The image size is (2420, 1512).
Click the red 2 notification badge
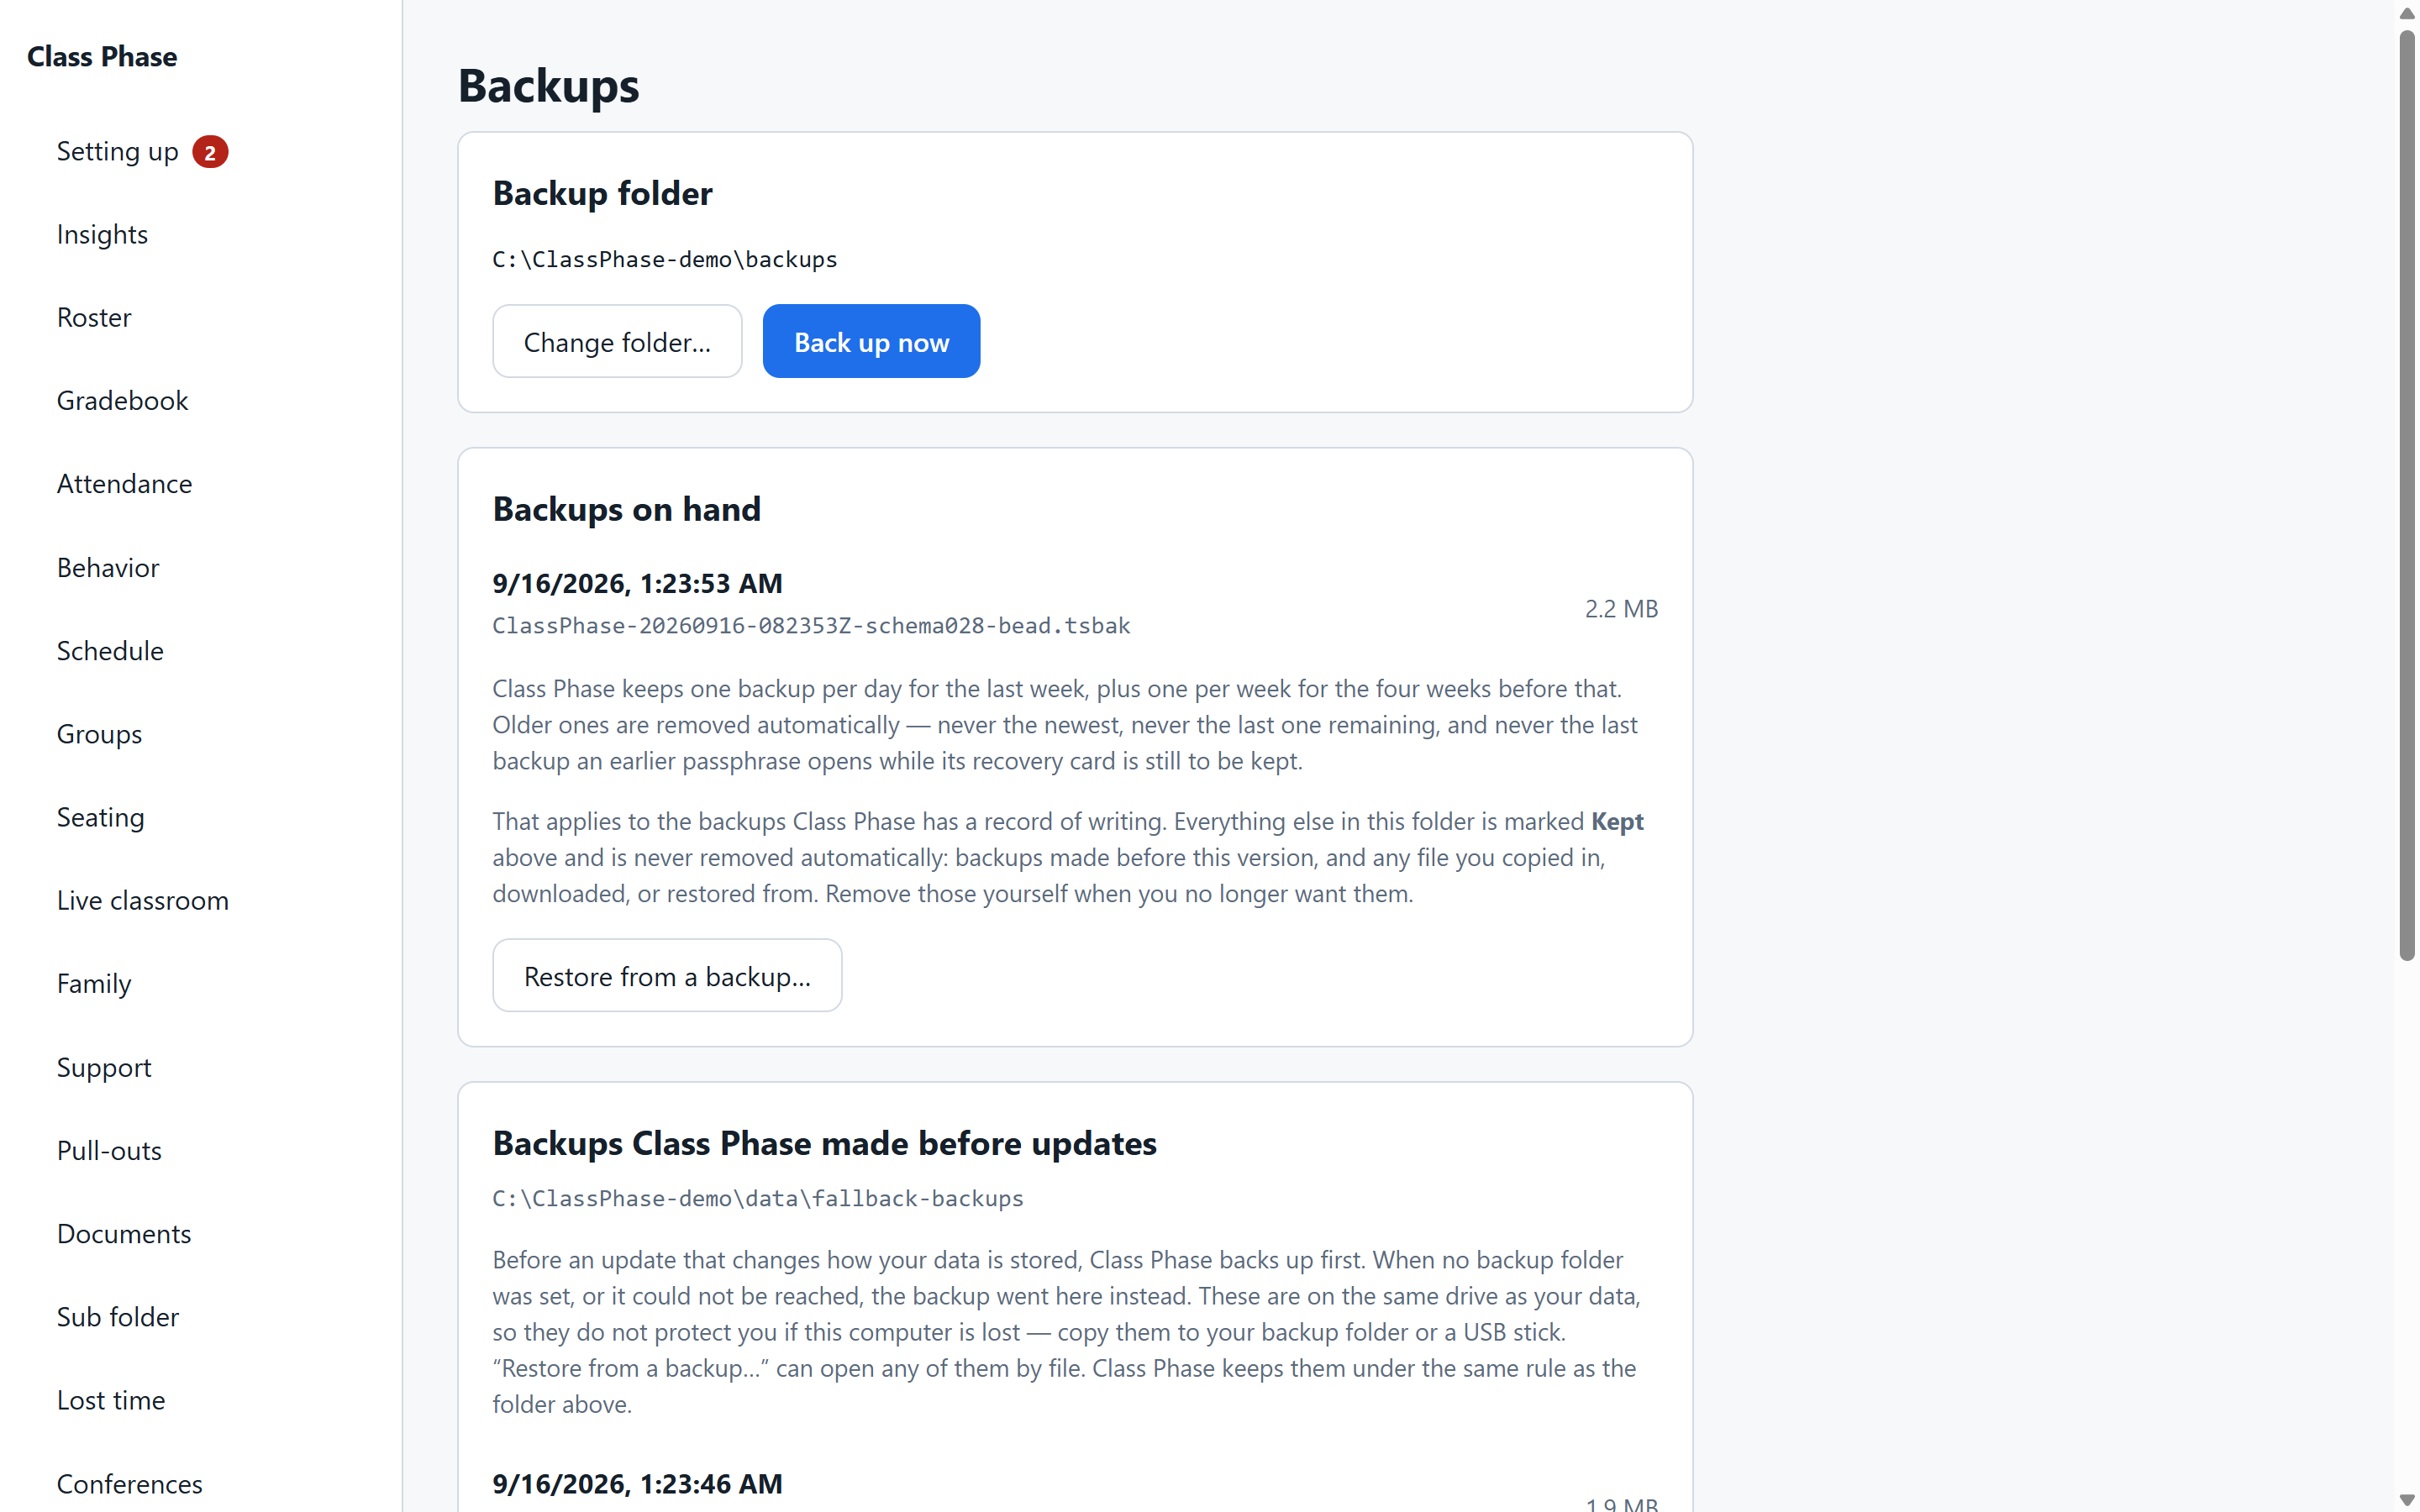(x=210, y=152)
